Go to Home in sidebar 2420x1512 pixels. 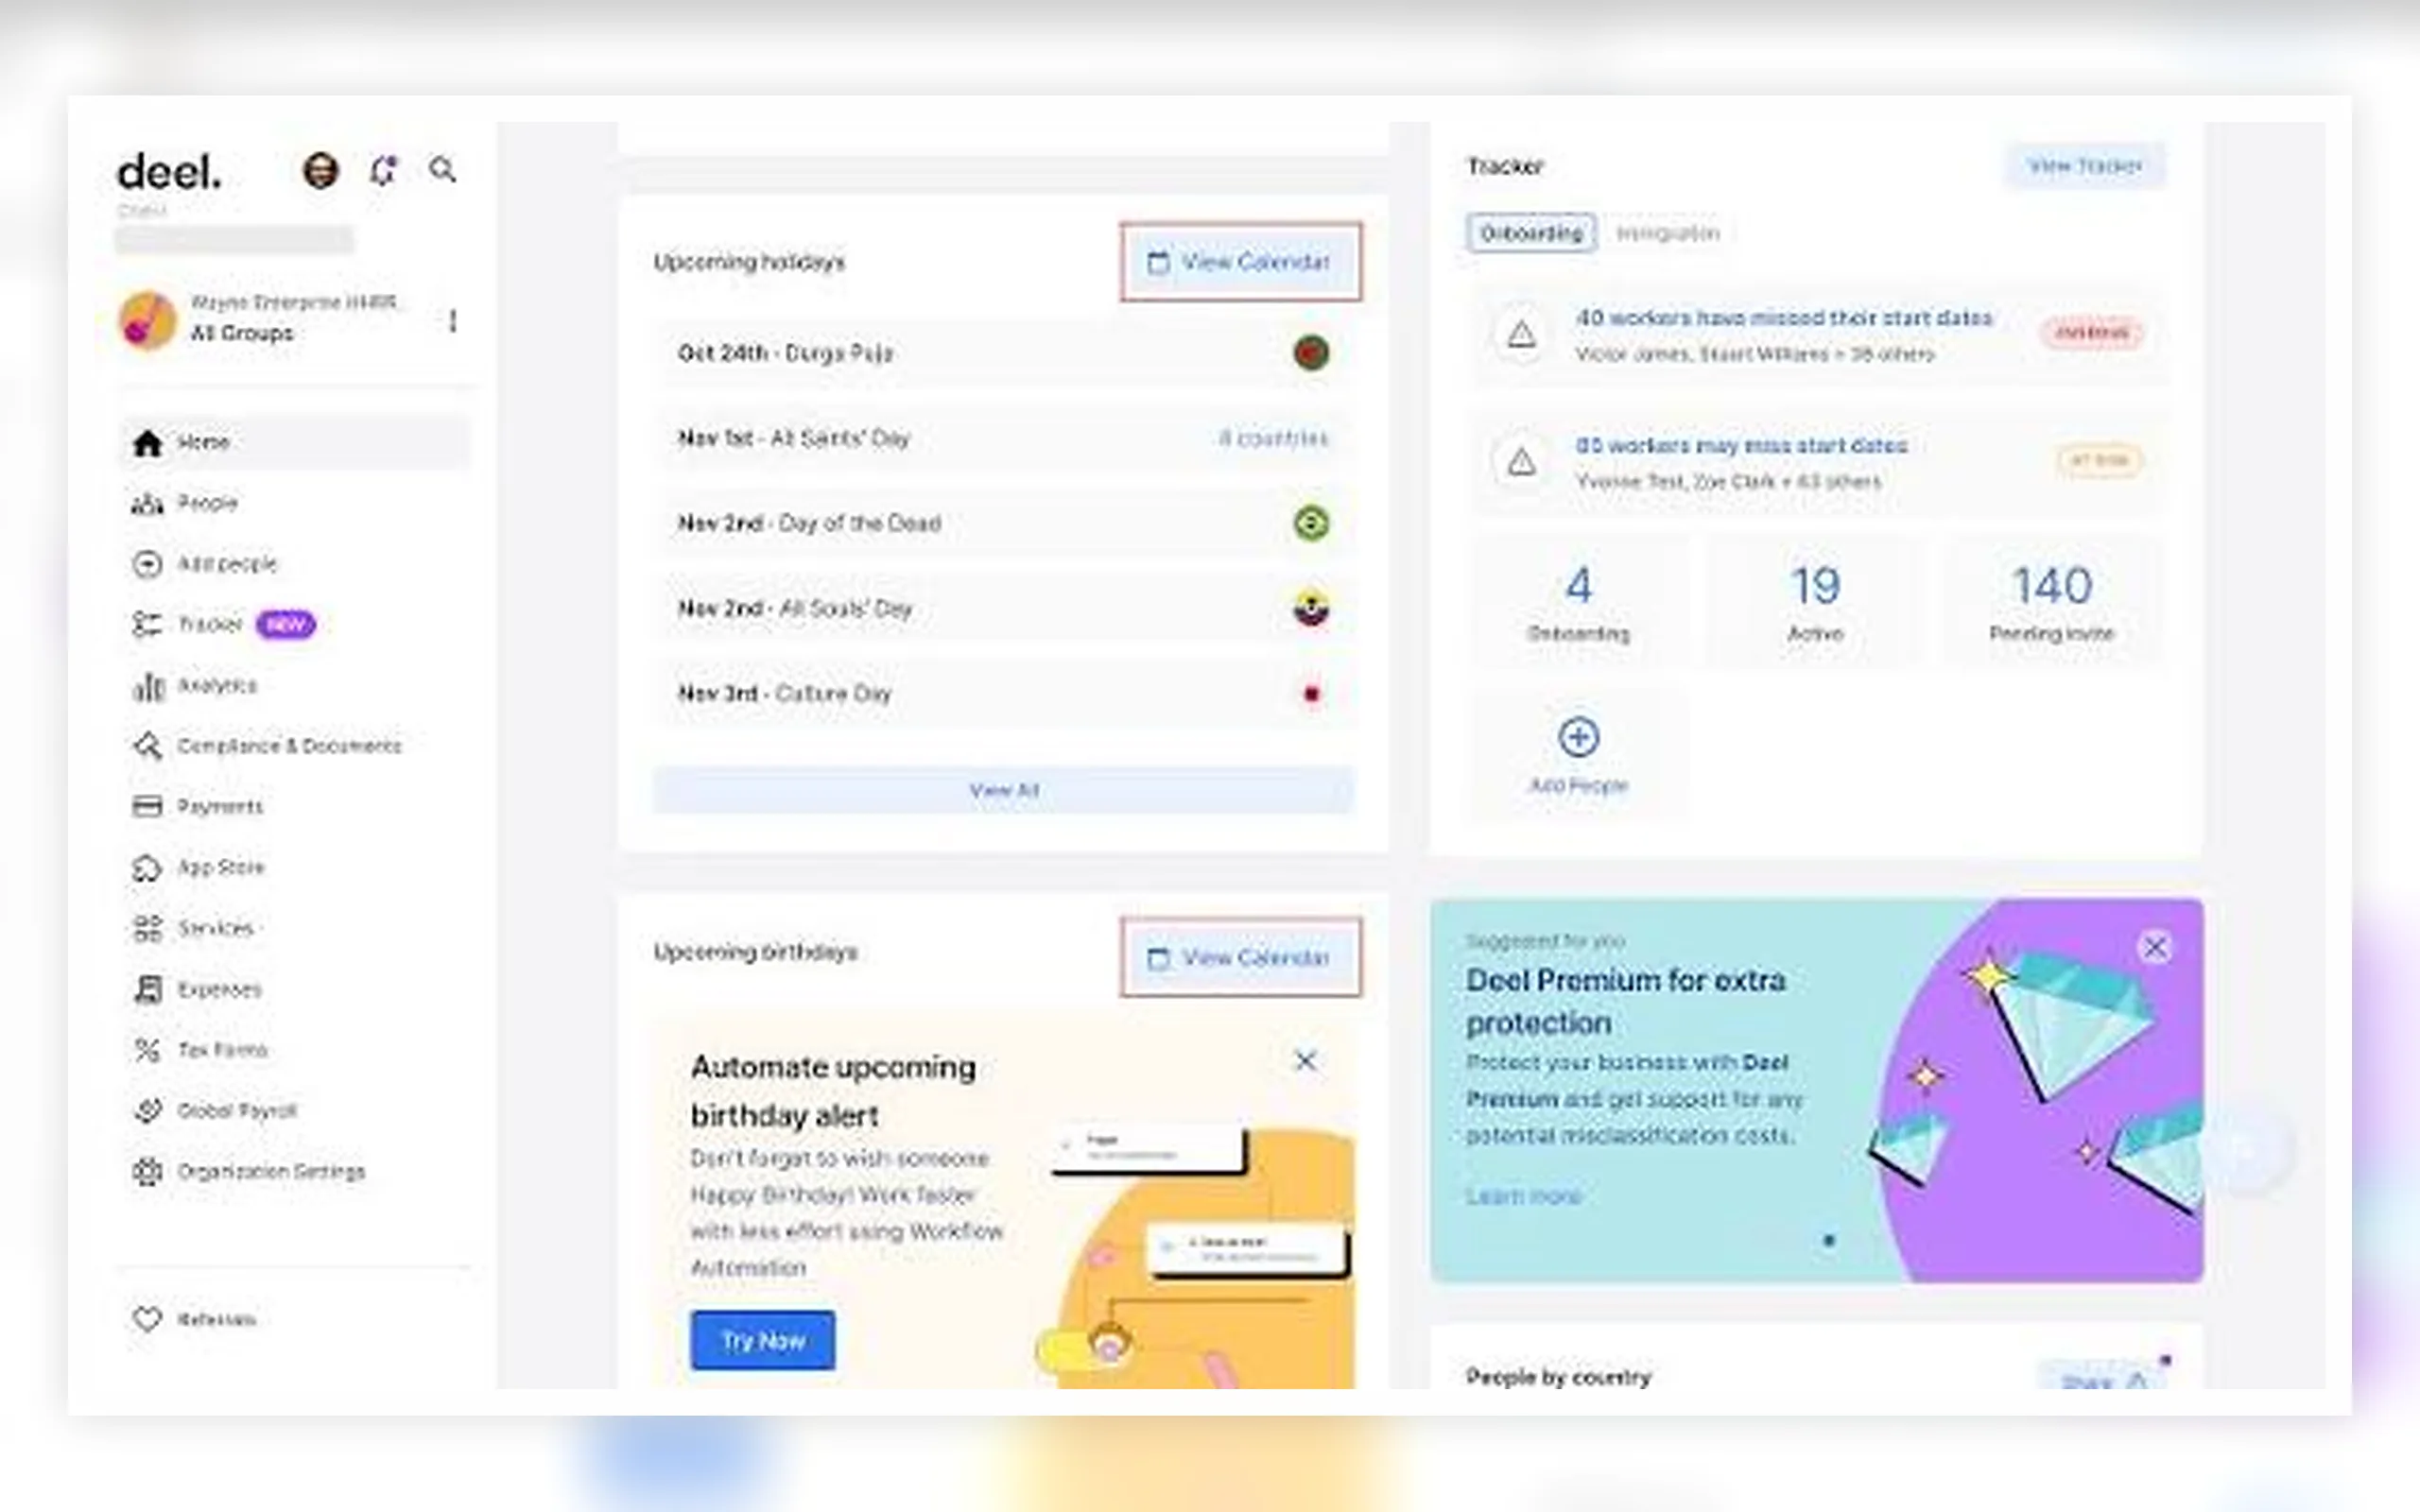pyautogui.click(x=296, y=442)
